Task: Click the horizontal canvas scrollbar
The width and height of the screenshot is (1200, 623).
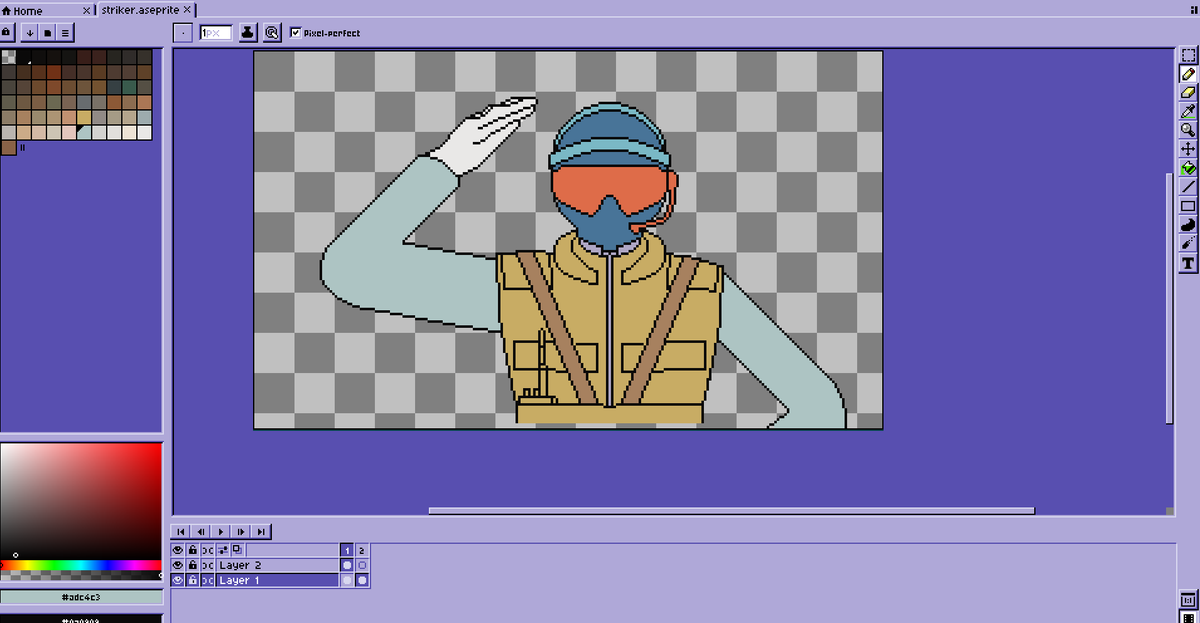Action: coord(732,511)
